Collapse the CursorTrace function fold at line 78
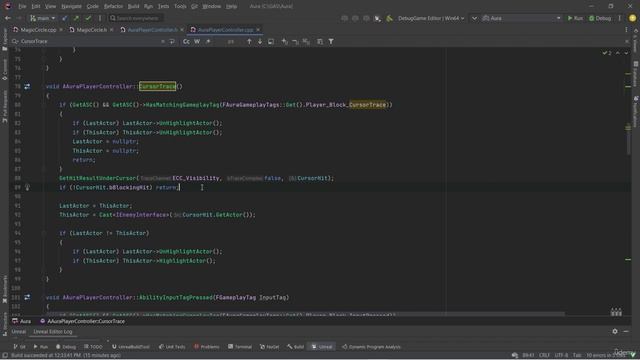 pyautogui.click(x=43, y=87)
